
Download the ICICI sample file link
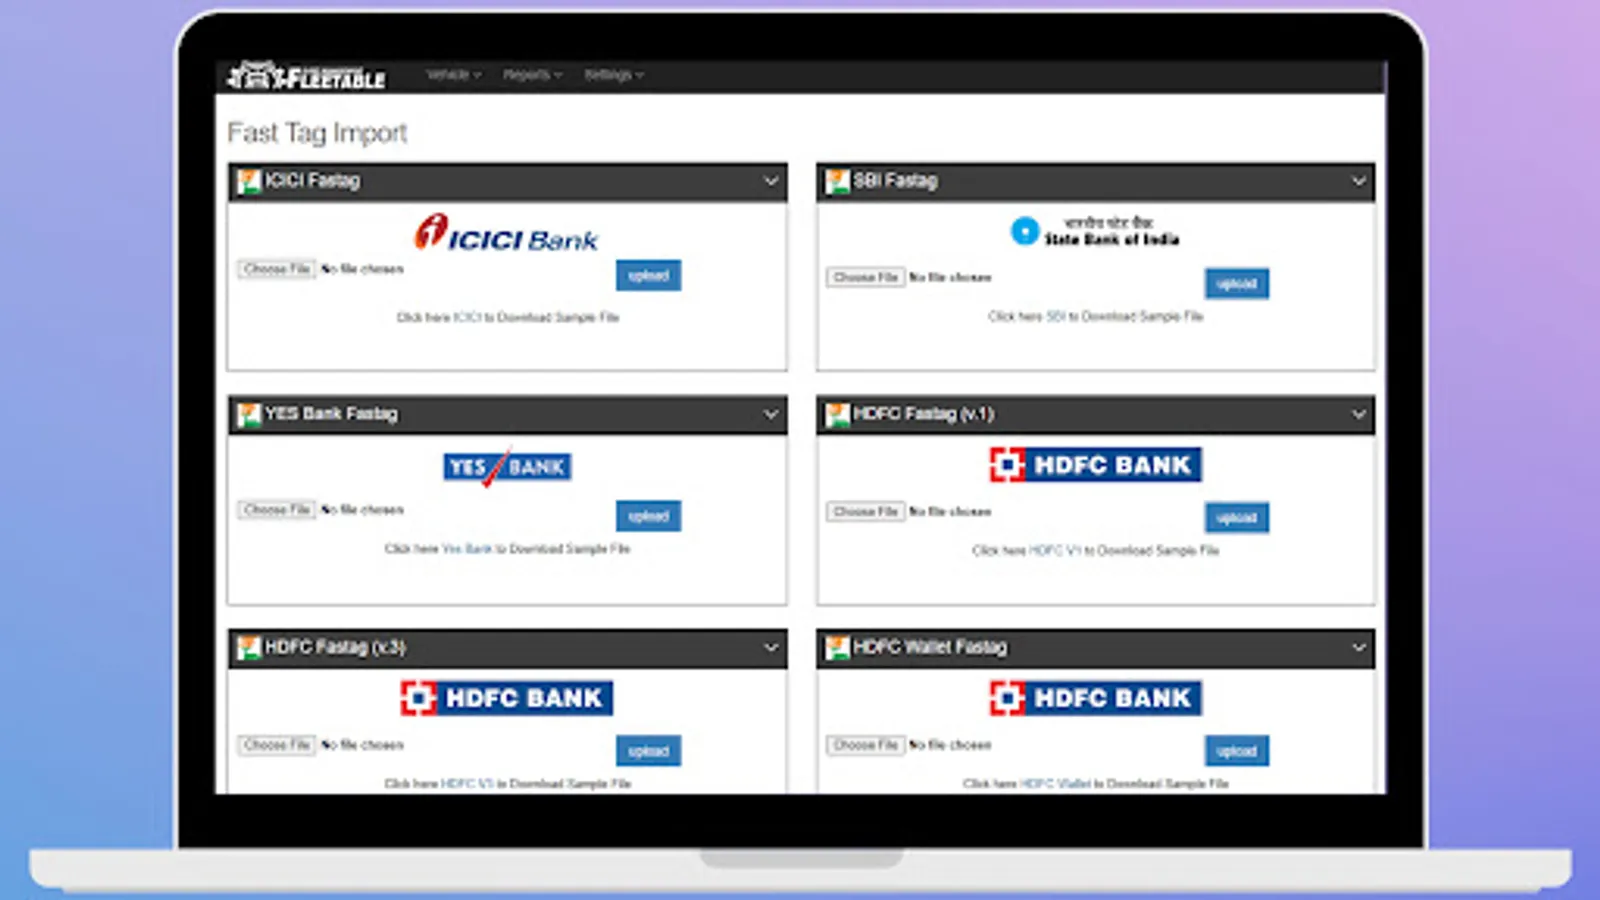(467, 317)
